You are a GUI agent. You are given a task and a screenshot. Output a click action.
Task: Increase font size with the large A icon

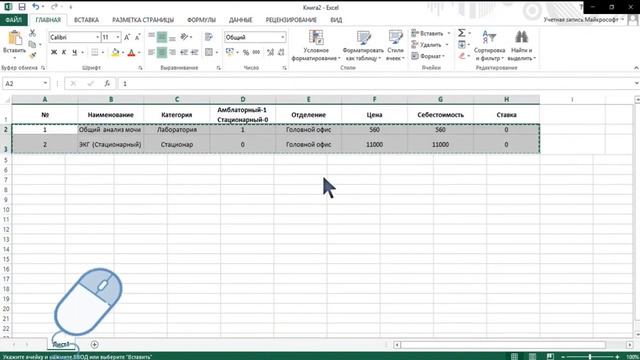(127, 37)
